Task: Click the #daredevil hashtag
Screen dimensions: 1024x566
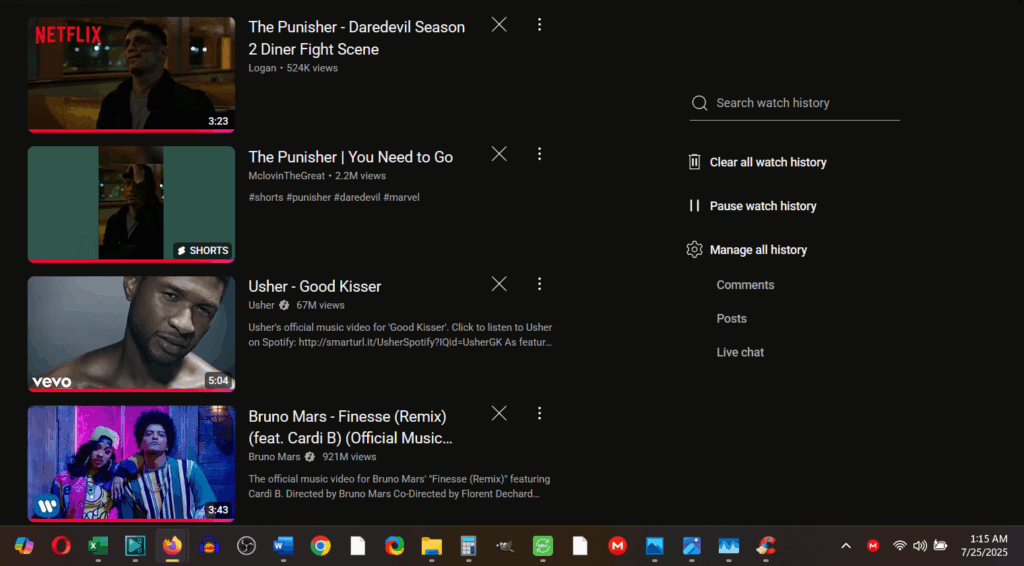Action: point(357,197)
